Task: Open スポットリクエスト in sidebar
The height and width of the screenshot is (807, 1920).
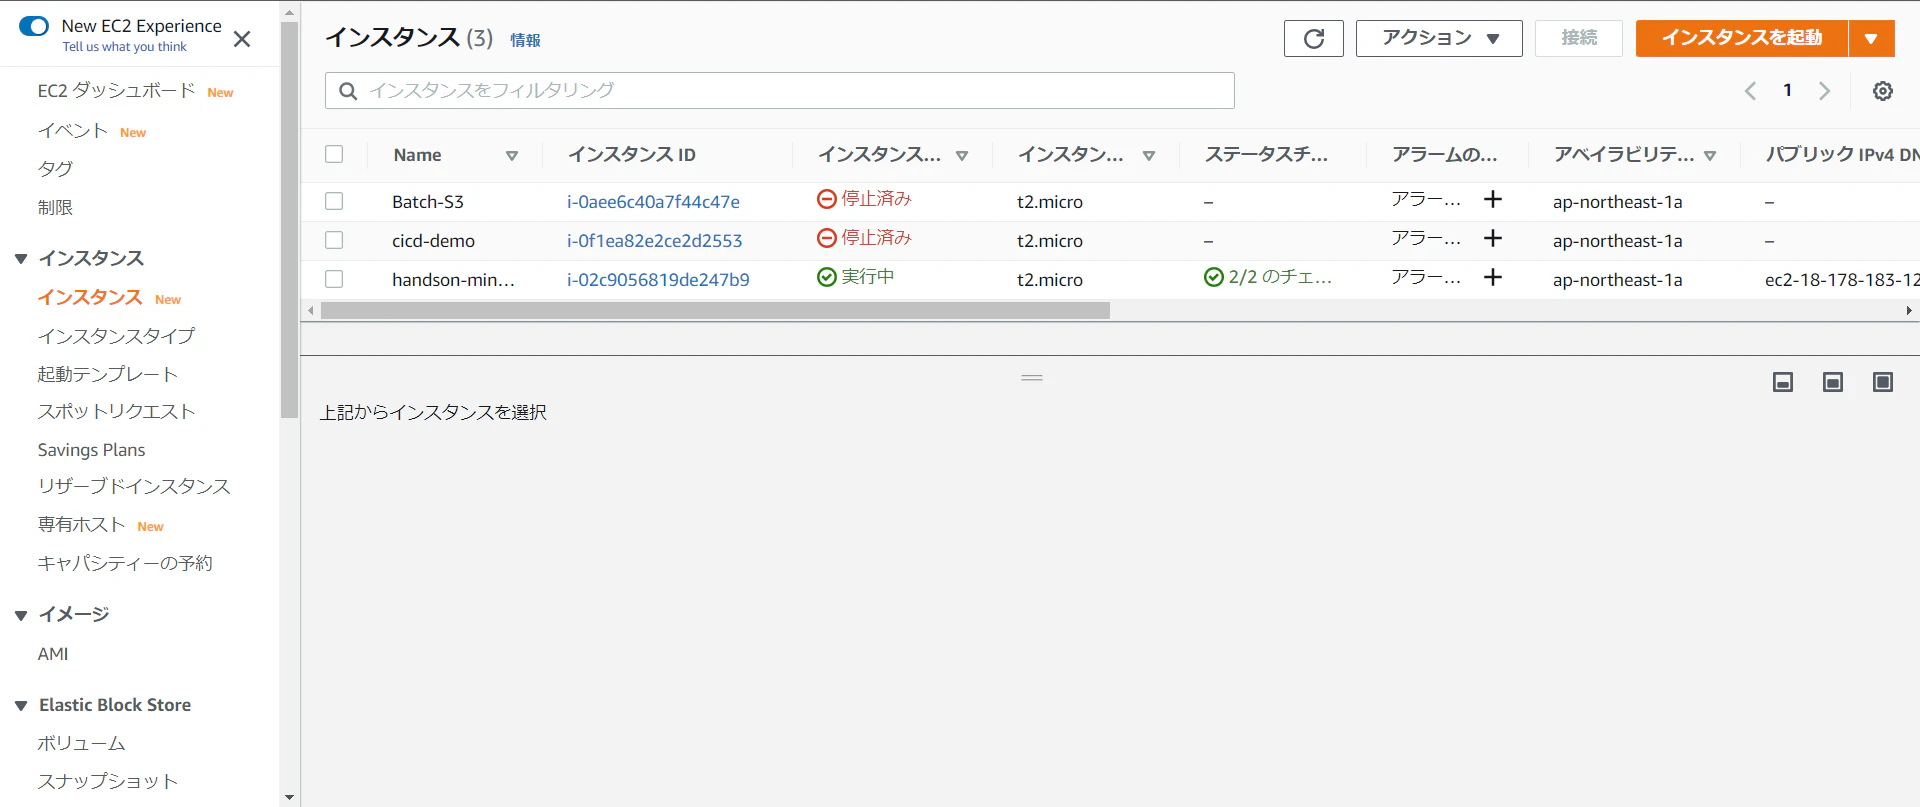Action: click(x=116, y=411)
